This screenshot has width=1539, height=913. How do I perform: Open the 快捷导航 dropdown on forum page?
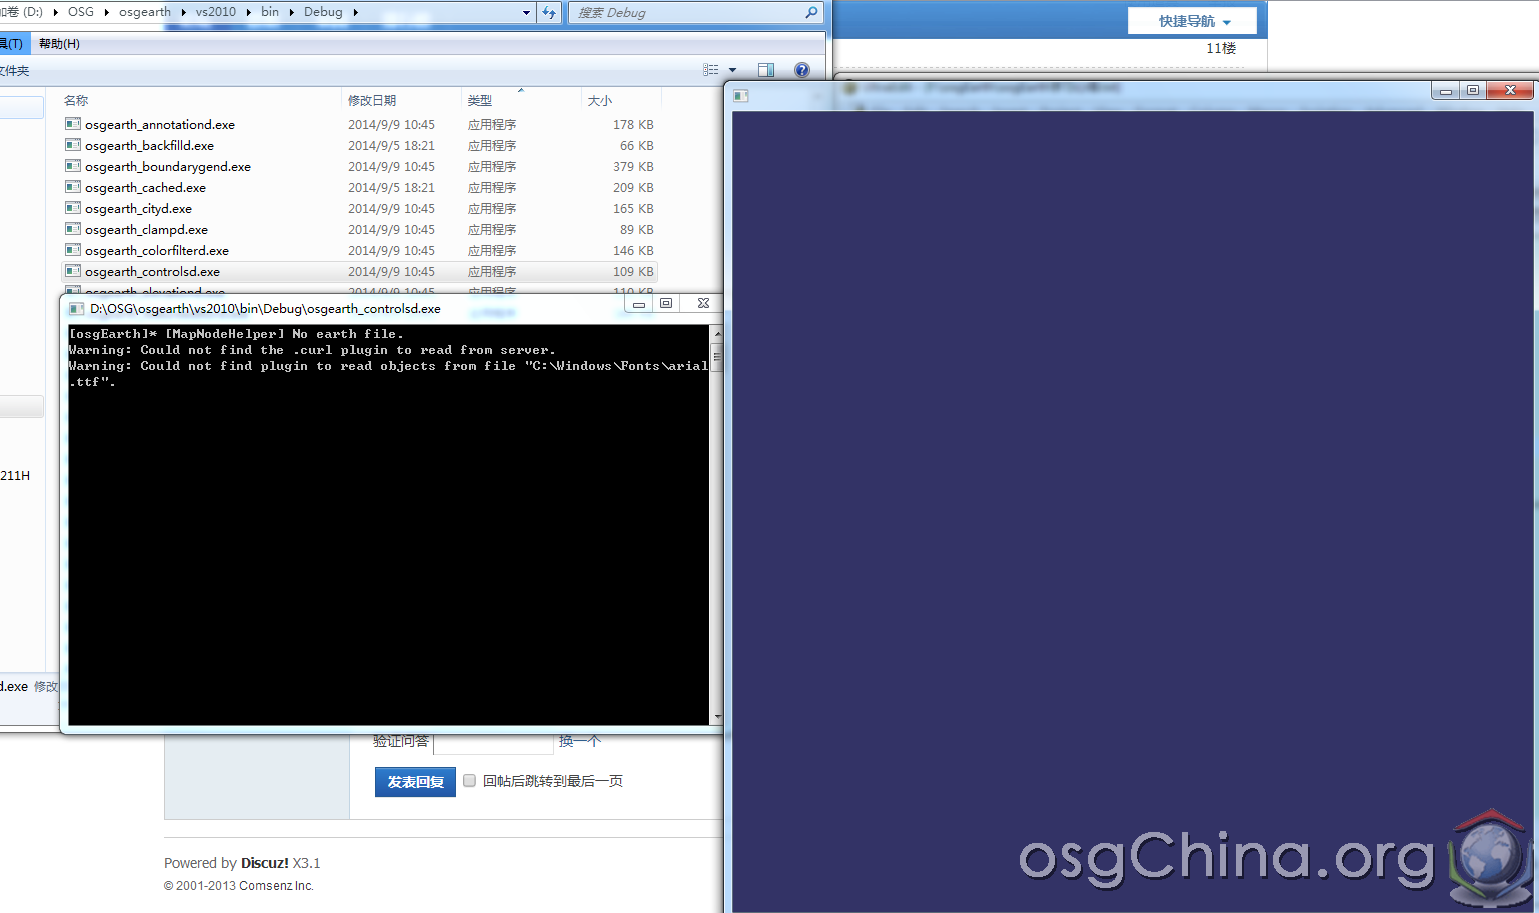pos(1192,21)
